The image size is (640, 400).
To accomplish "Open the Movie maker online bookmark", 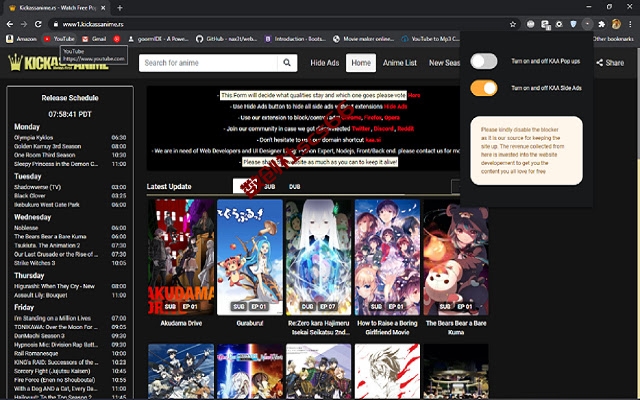I will pyautogui.click(x=363, y=39).
